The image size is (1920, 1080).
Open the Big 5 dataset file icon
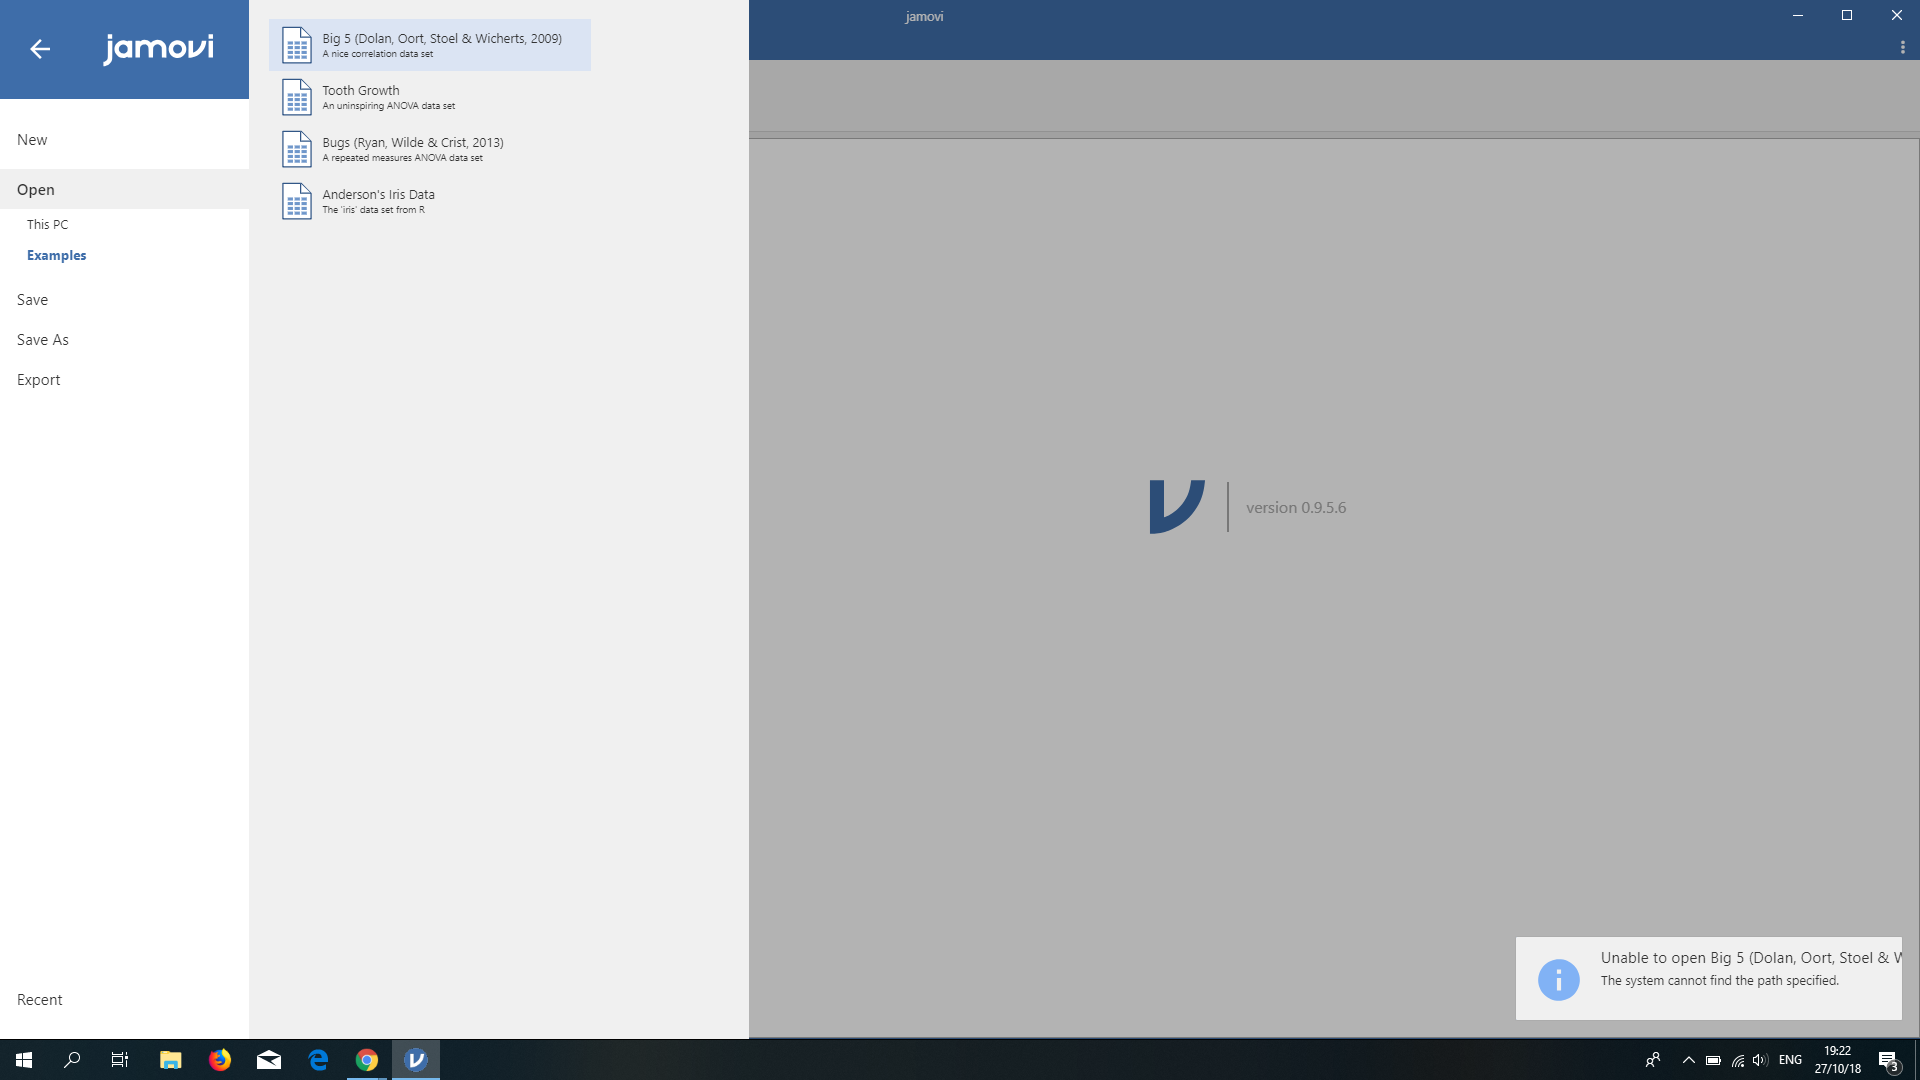pyautogui.click(x=296, y=45)
